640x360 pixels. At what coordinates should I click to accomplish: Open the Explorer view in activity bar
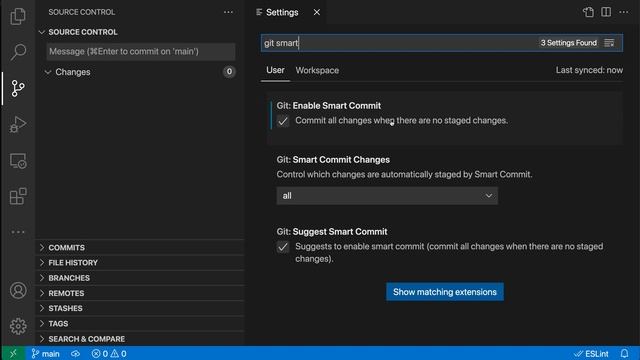(18, 16)
